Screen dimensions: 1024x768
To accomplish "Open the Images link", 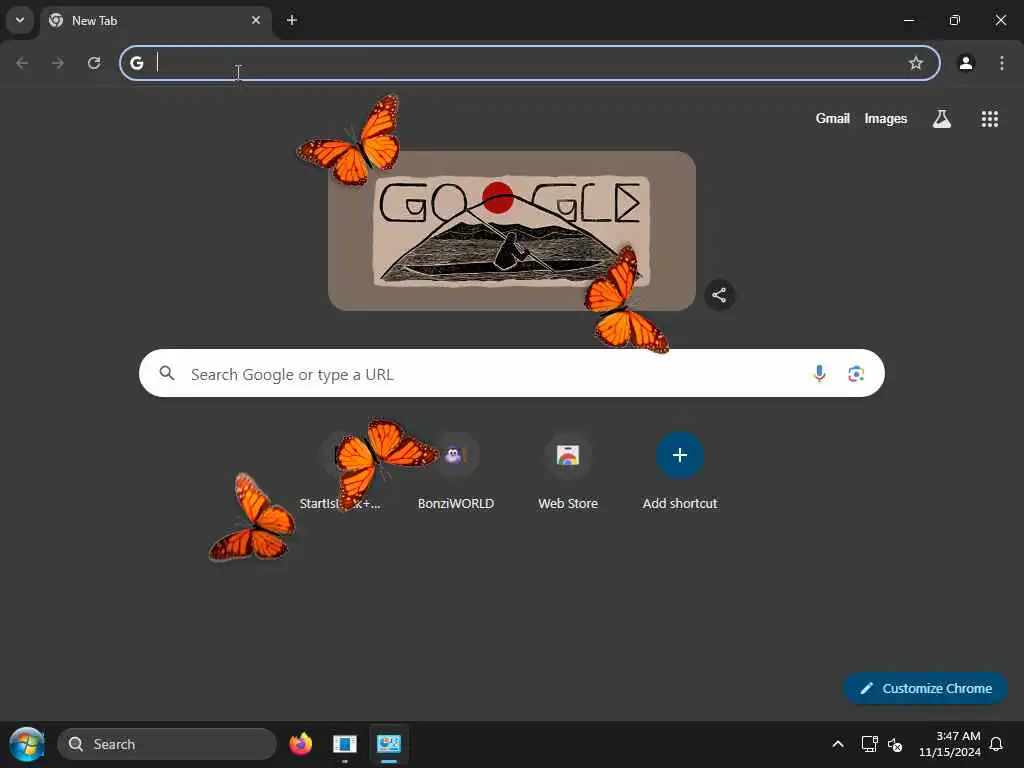I will click(x=886, y=118).
